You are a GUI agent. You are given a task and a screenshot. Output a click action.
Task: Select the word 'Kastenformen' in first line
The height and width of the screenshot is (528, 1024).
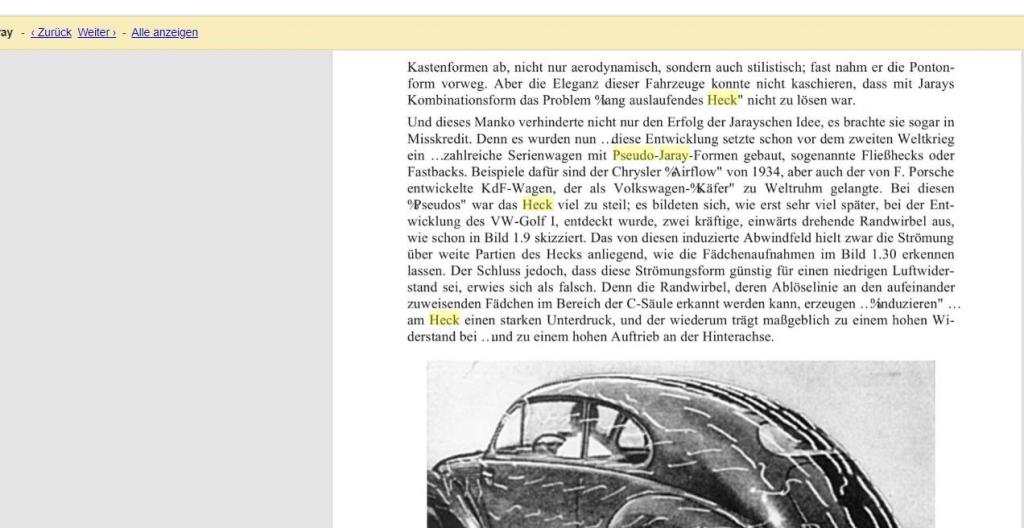[447, 67]
